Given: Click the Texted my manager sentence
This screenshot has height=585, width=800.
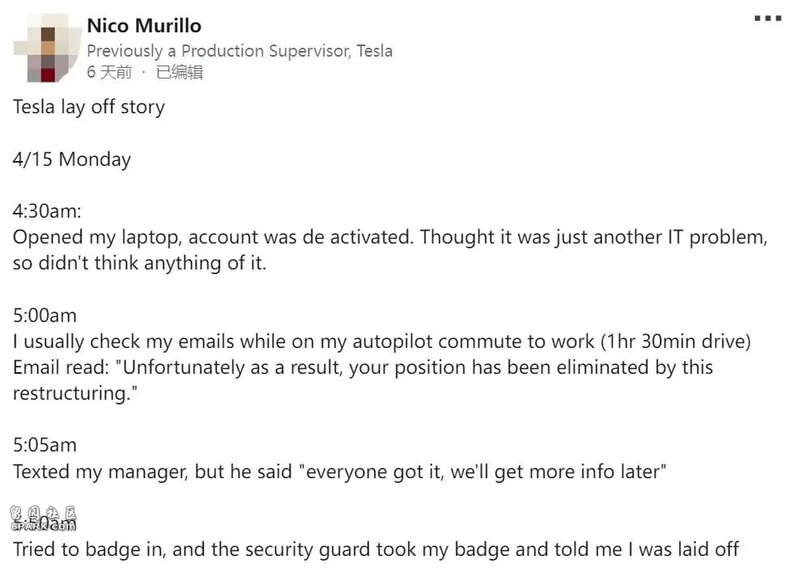Looking at the screenshot, I should pyautogui.click(x=340, y=471).
